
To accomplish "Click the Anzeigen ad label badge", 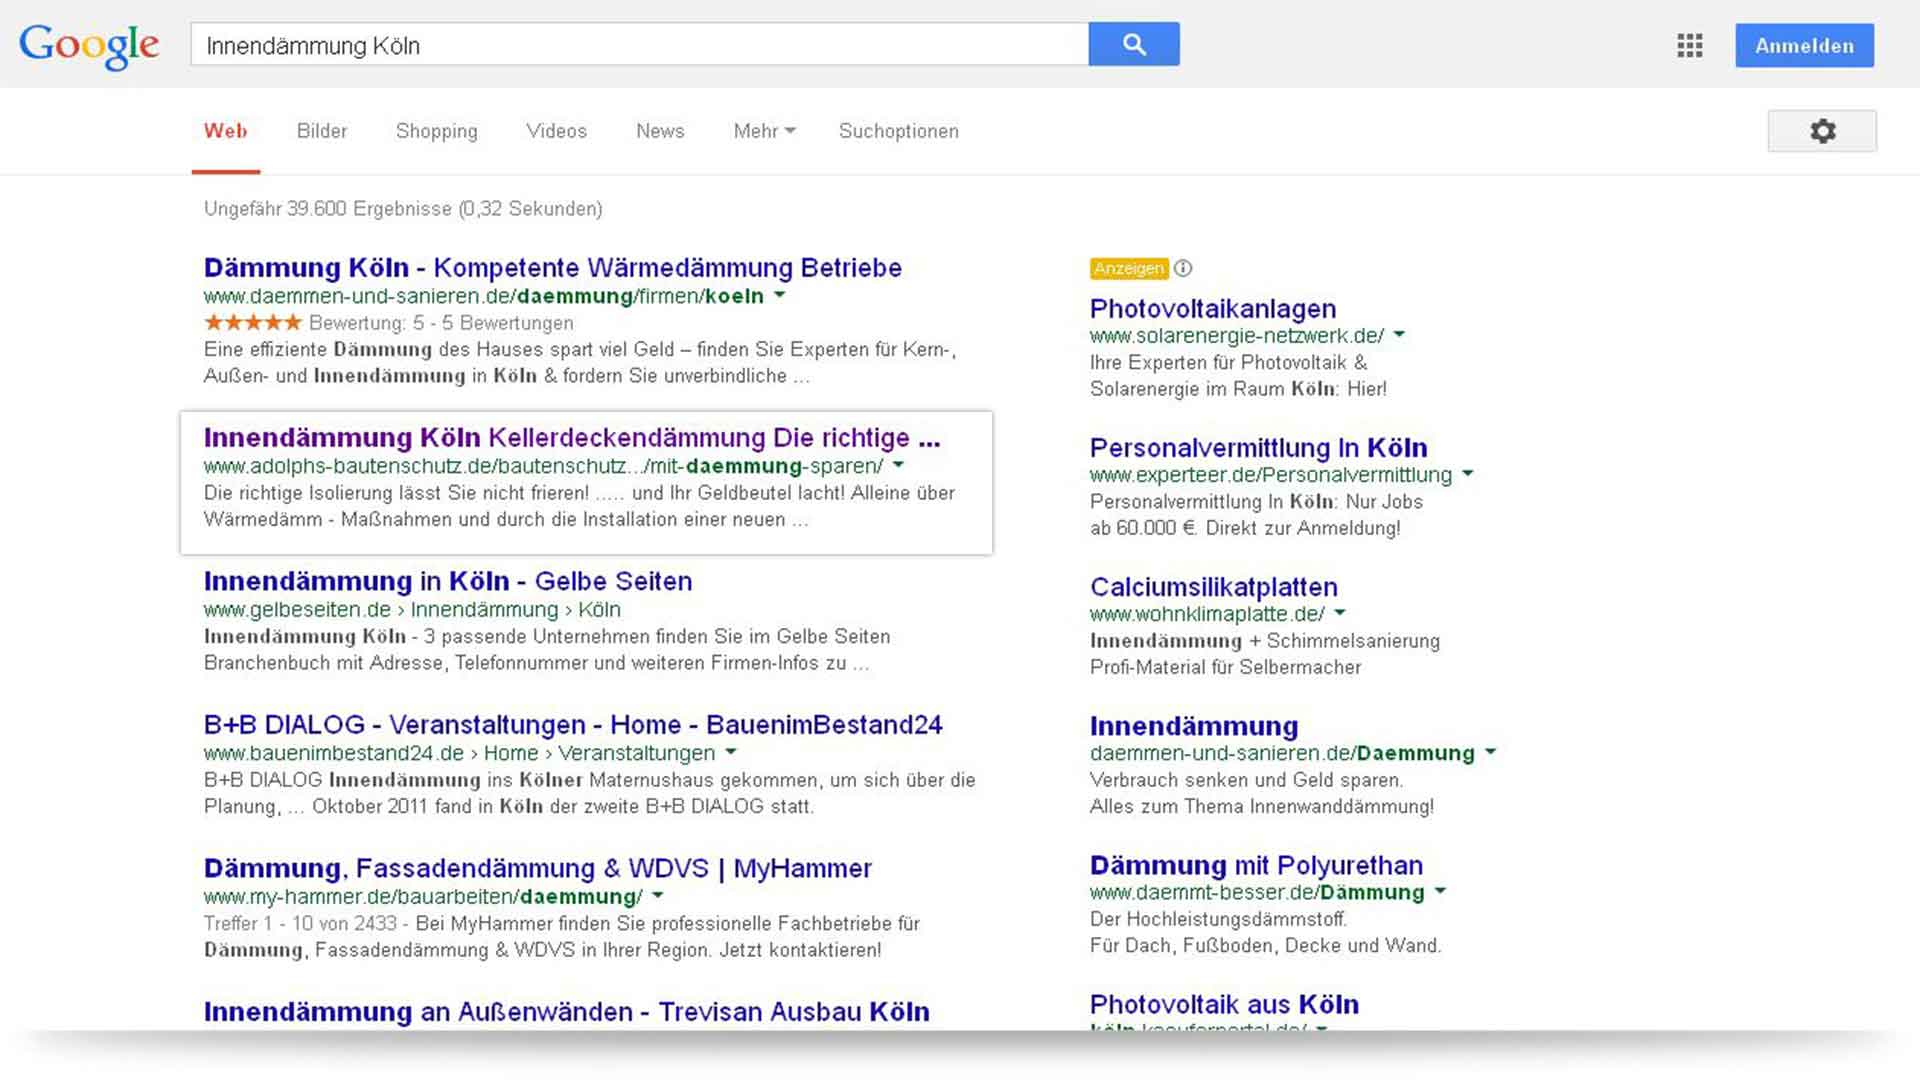I will [x=1129, y=268].
